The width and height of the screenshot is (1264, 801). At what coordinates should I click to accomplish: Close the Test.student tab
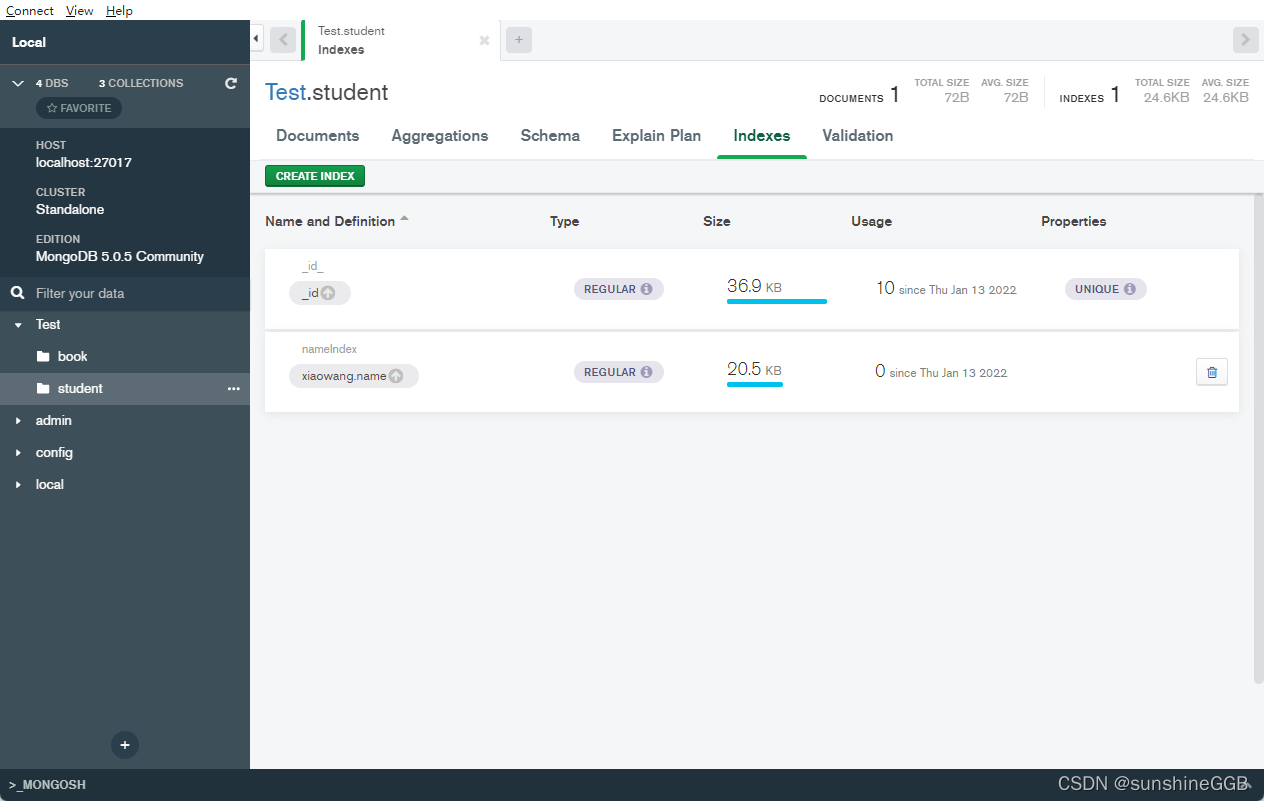(x=484, y=40)
